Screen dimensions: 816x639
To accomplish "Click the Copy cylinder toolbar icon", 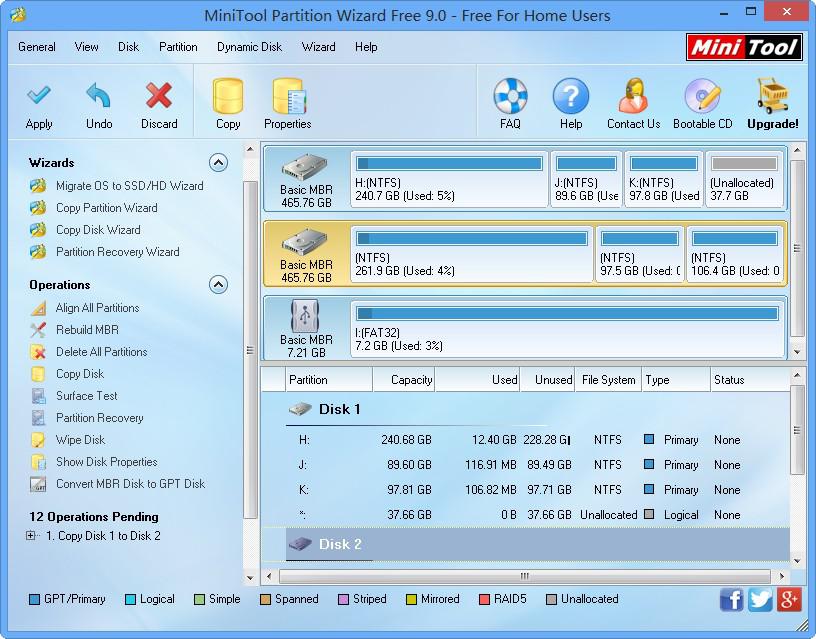I will click(x=228, y=96).
